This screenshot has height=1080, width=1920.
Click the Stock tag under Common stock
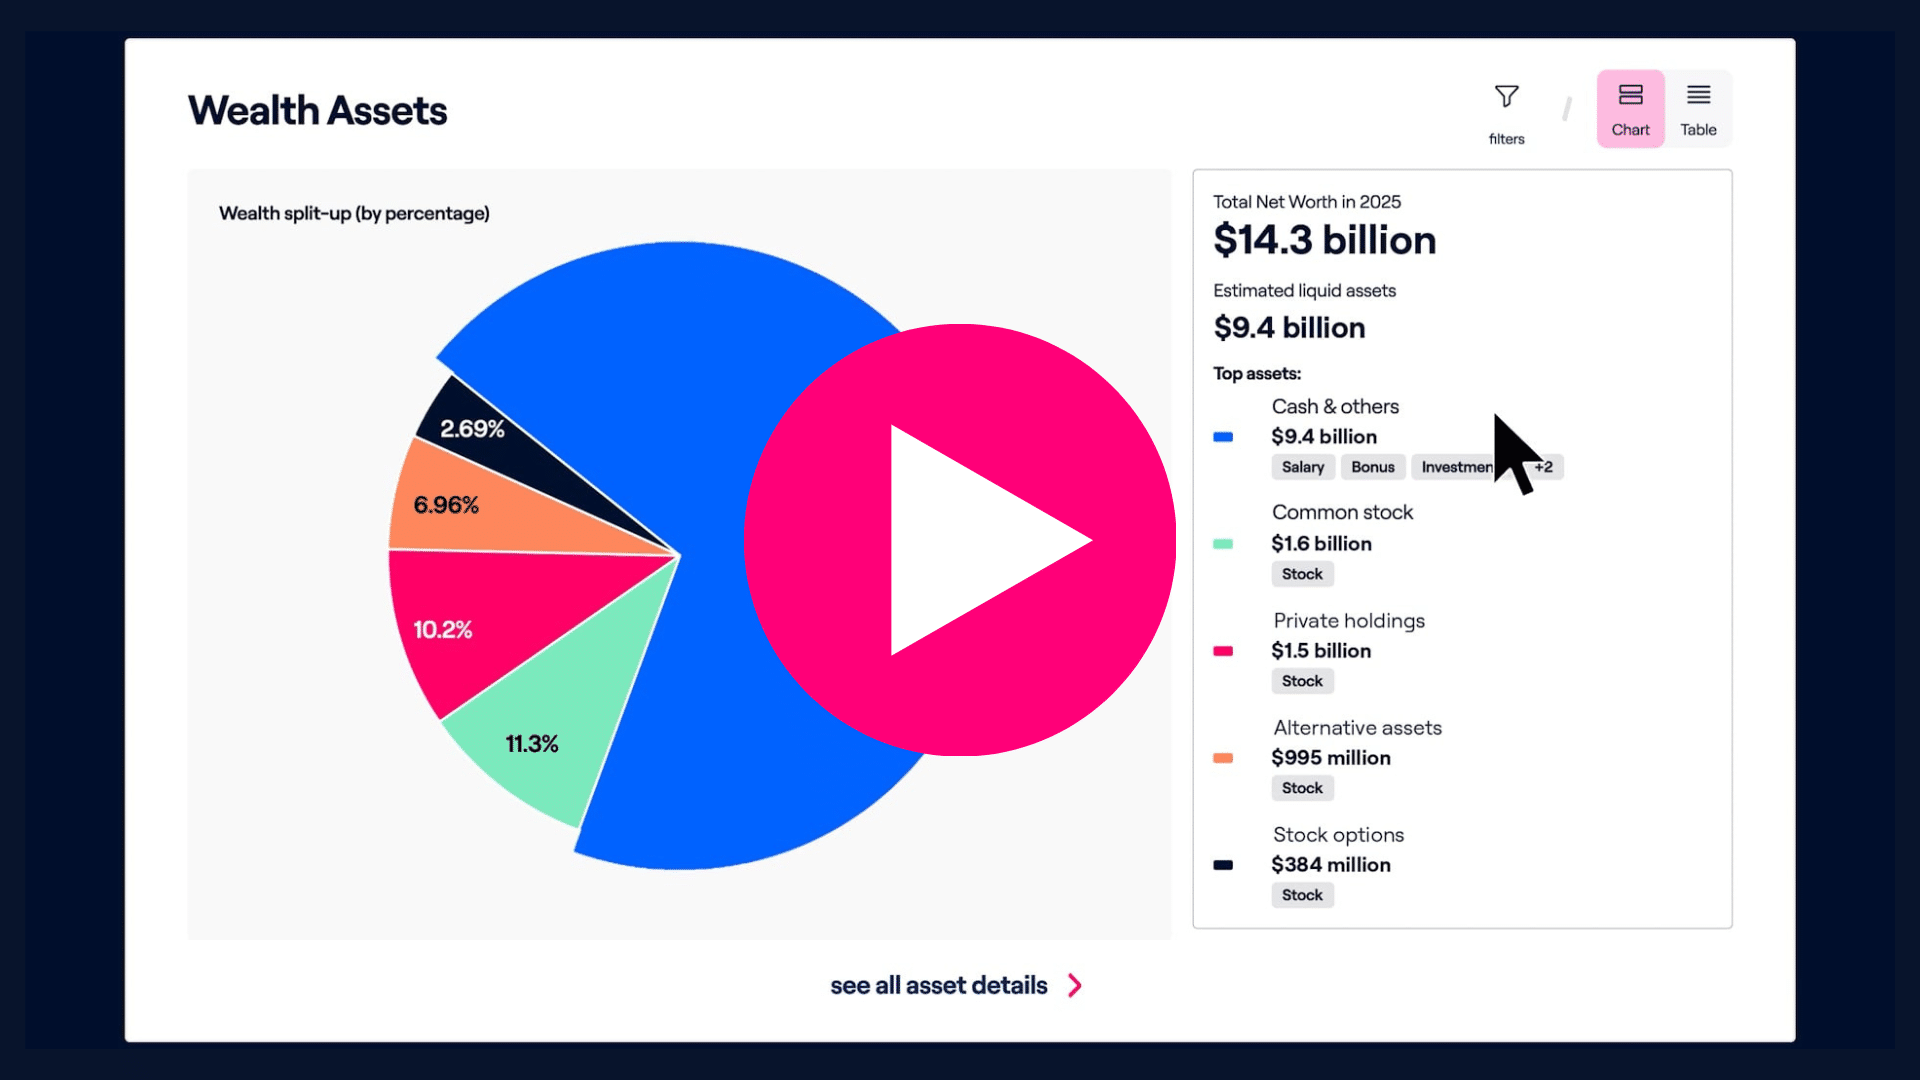1302,574
